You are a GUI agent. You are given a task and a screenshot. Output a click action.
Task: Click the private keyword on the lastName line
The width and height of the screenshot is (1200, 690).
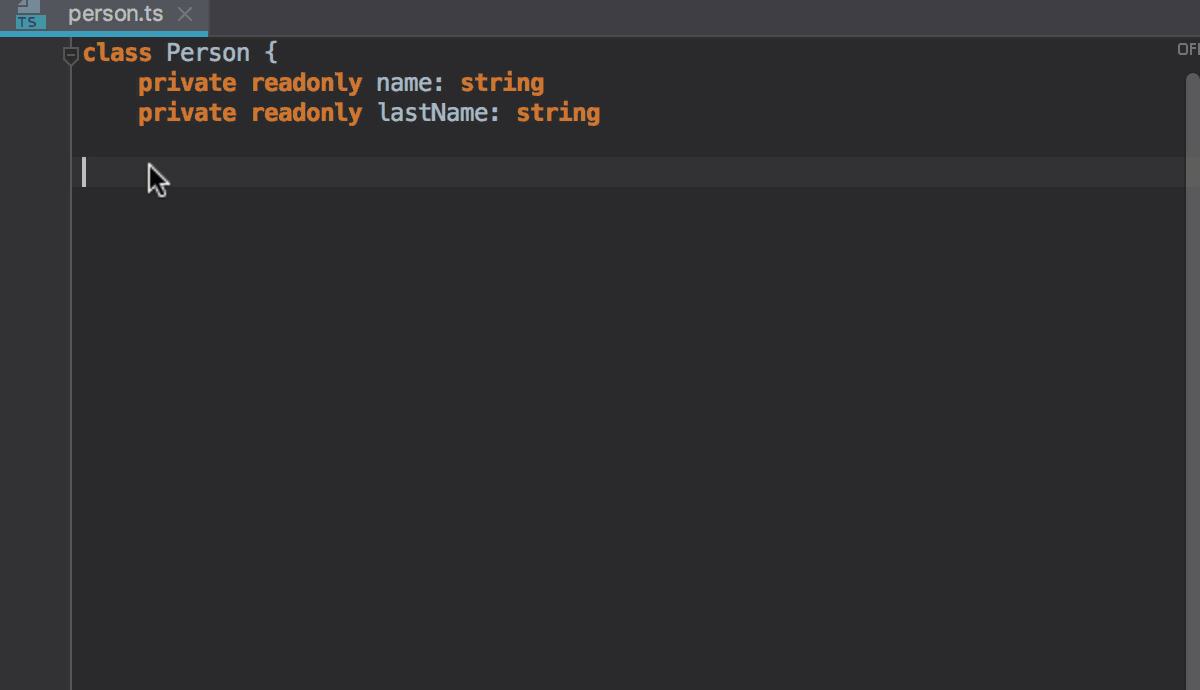click(x=186, y=112)
